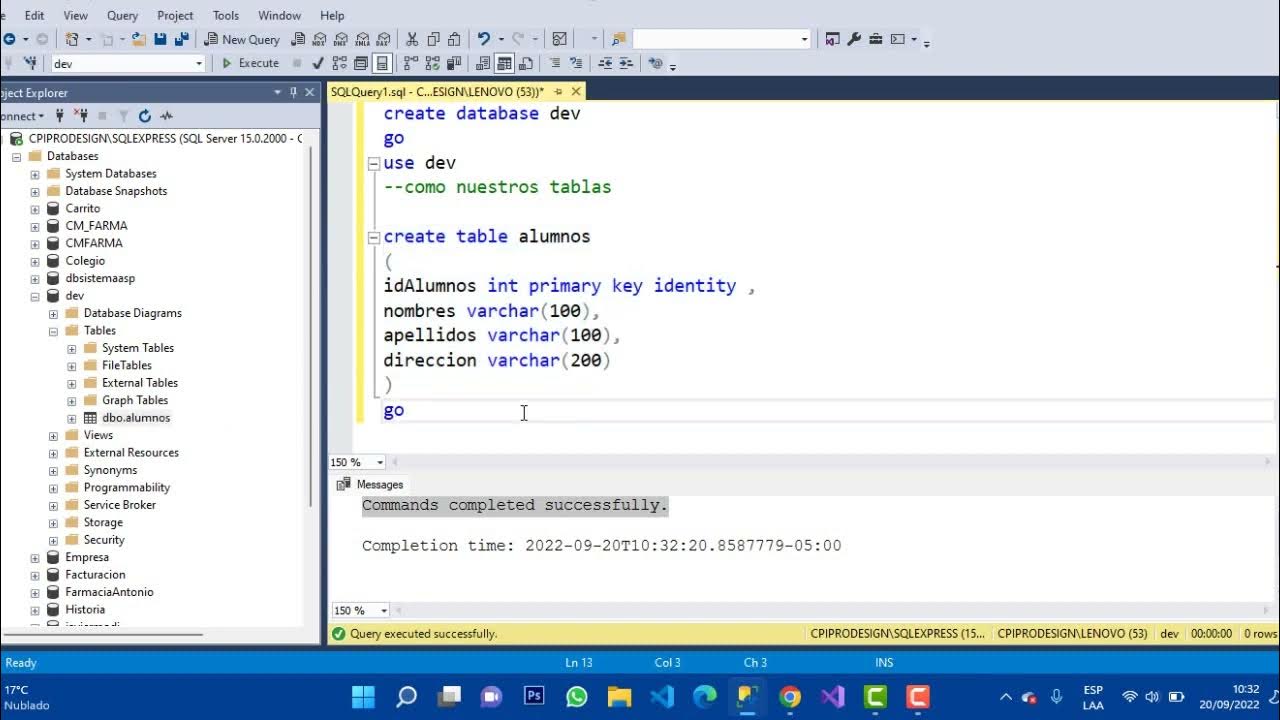The height and width of the screenshot is (720, 1280).
Task: Toggle Results to Text icon
Action: (x=483, y=63)
